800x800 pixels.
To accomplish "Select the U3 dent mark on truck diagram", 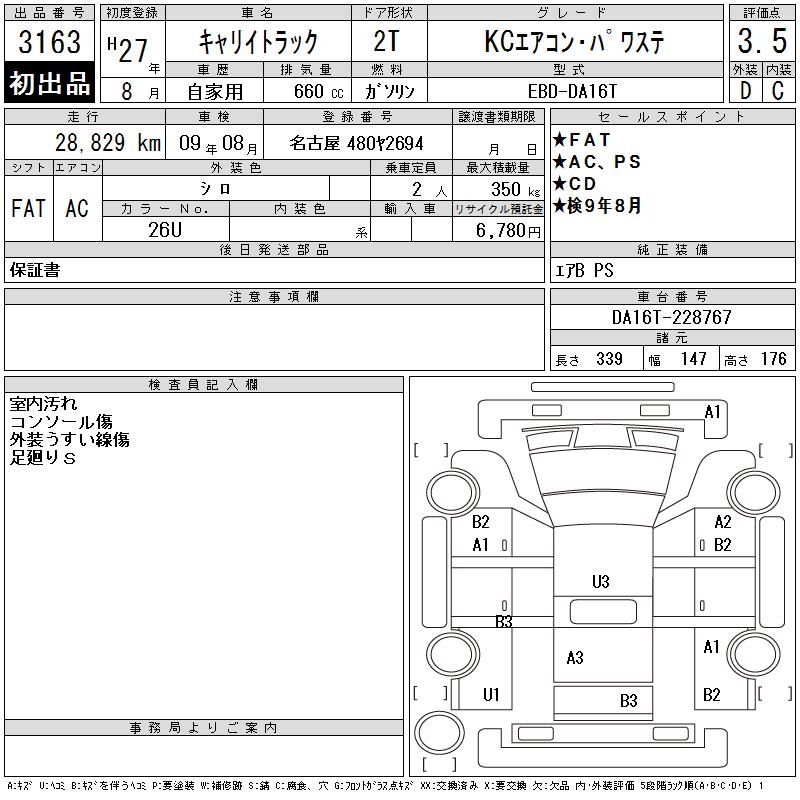I will (600, 581).
